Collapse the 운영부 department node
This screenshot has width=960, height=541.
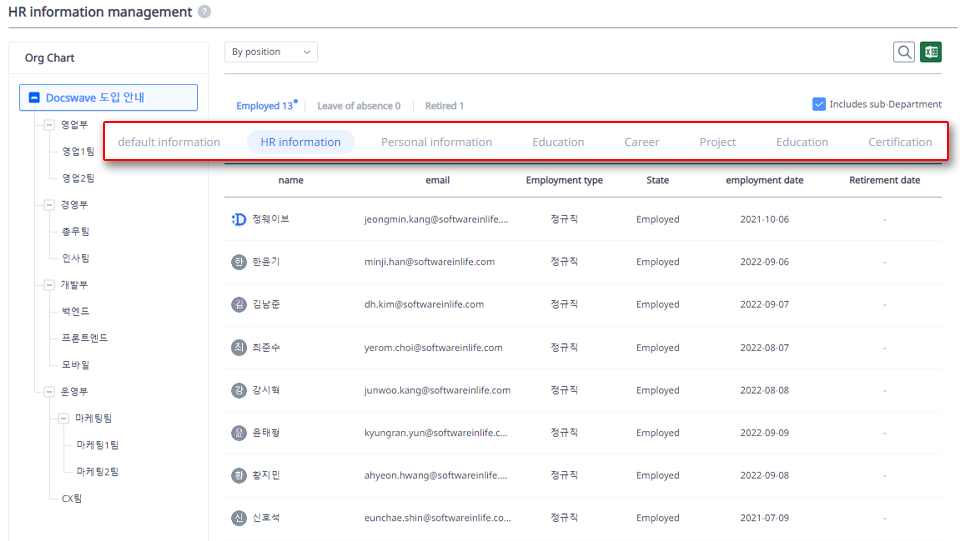point(49,391)
